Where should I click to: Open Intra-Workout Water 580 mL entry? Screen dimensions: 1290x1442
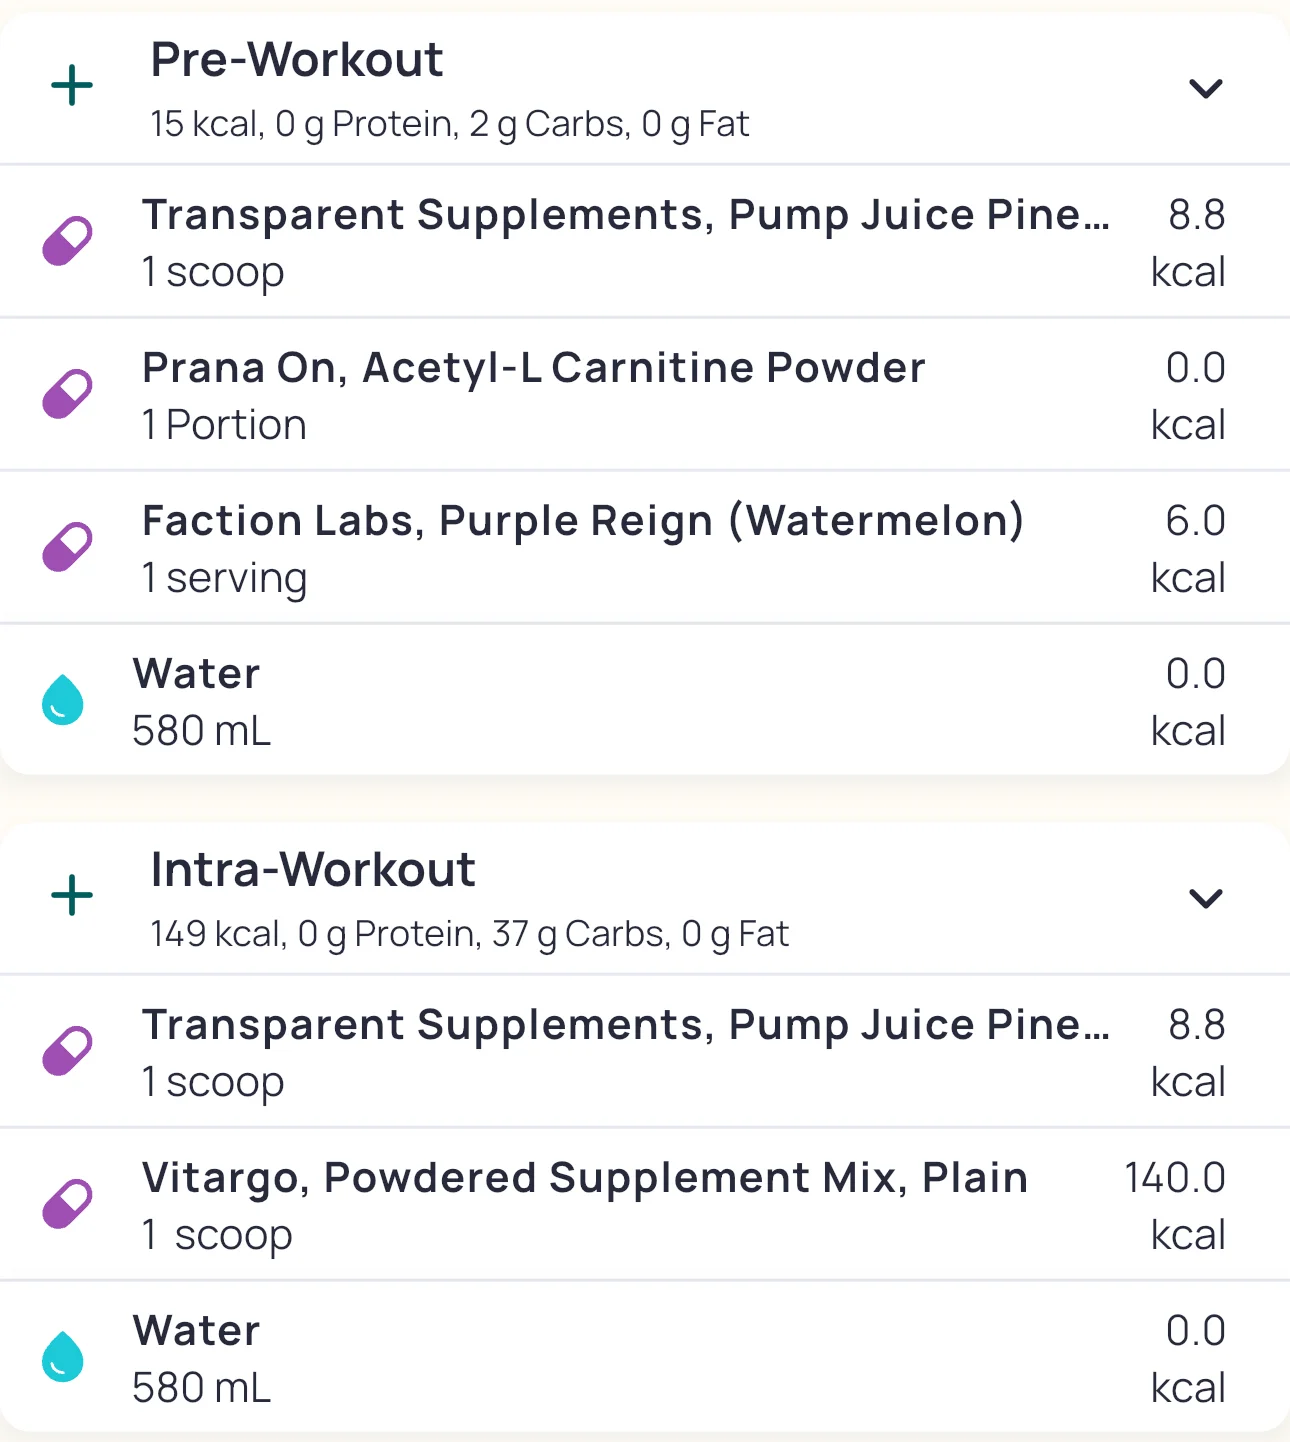coord(200,1359)
